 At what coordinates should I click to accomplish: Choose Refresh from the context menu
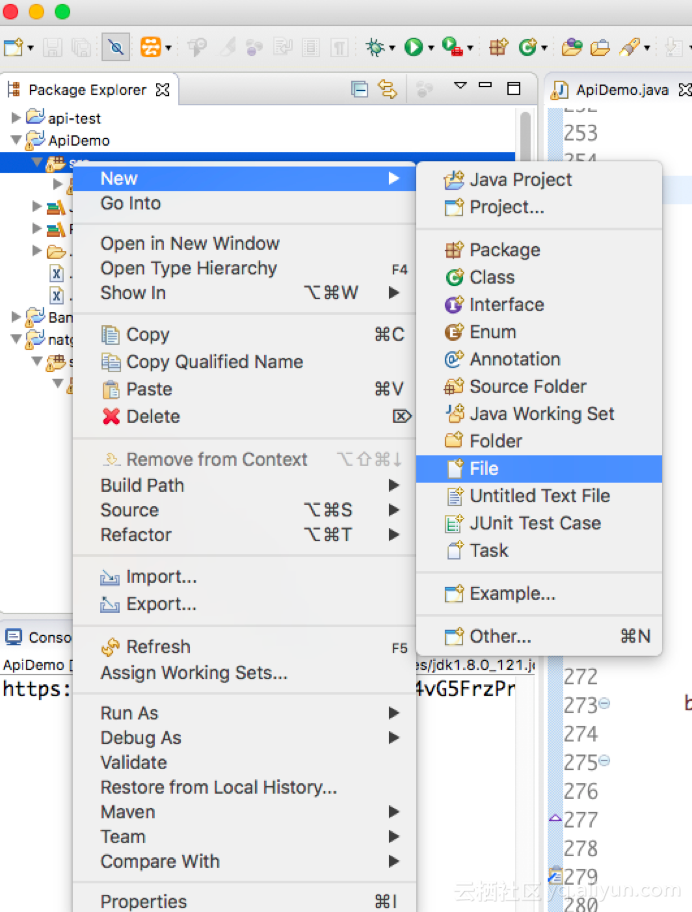point(244,647)
